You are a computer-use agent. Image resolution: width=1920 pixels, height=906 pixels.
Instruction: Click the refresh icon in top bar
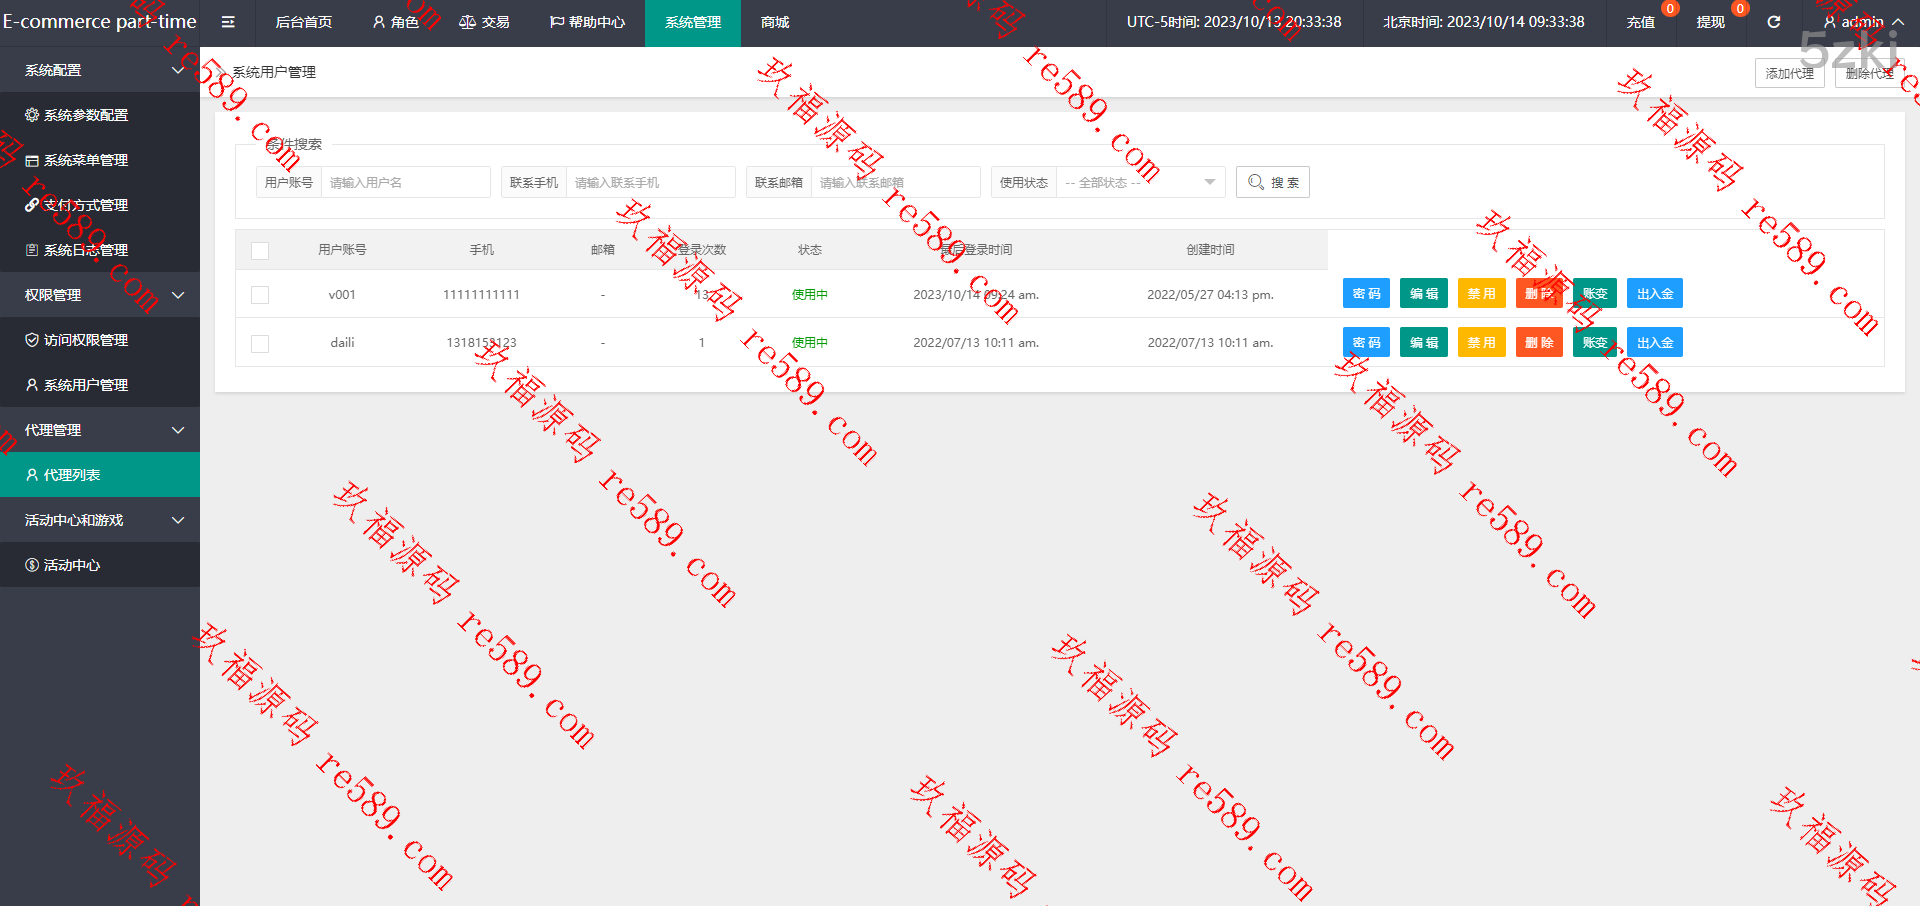point(1773,22)
